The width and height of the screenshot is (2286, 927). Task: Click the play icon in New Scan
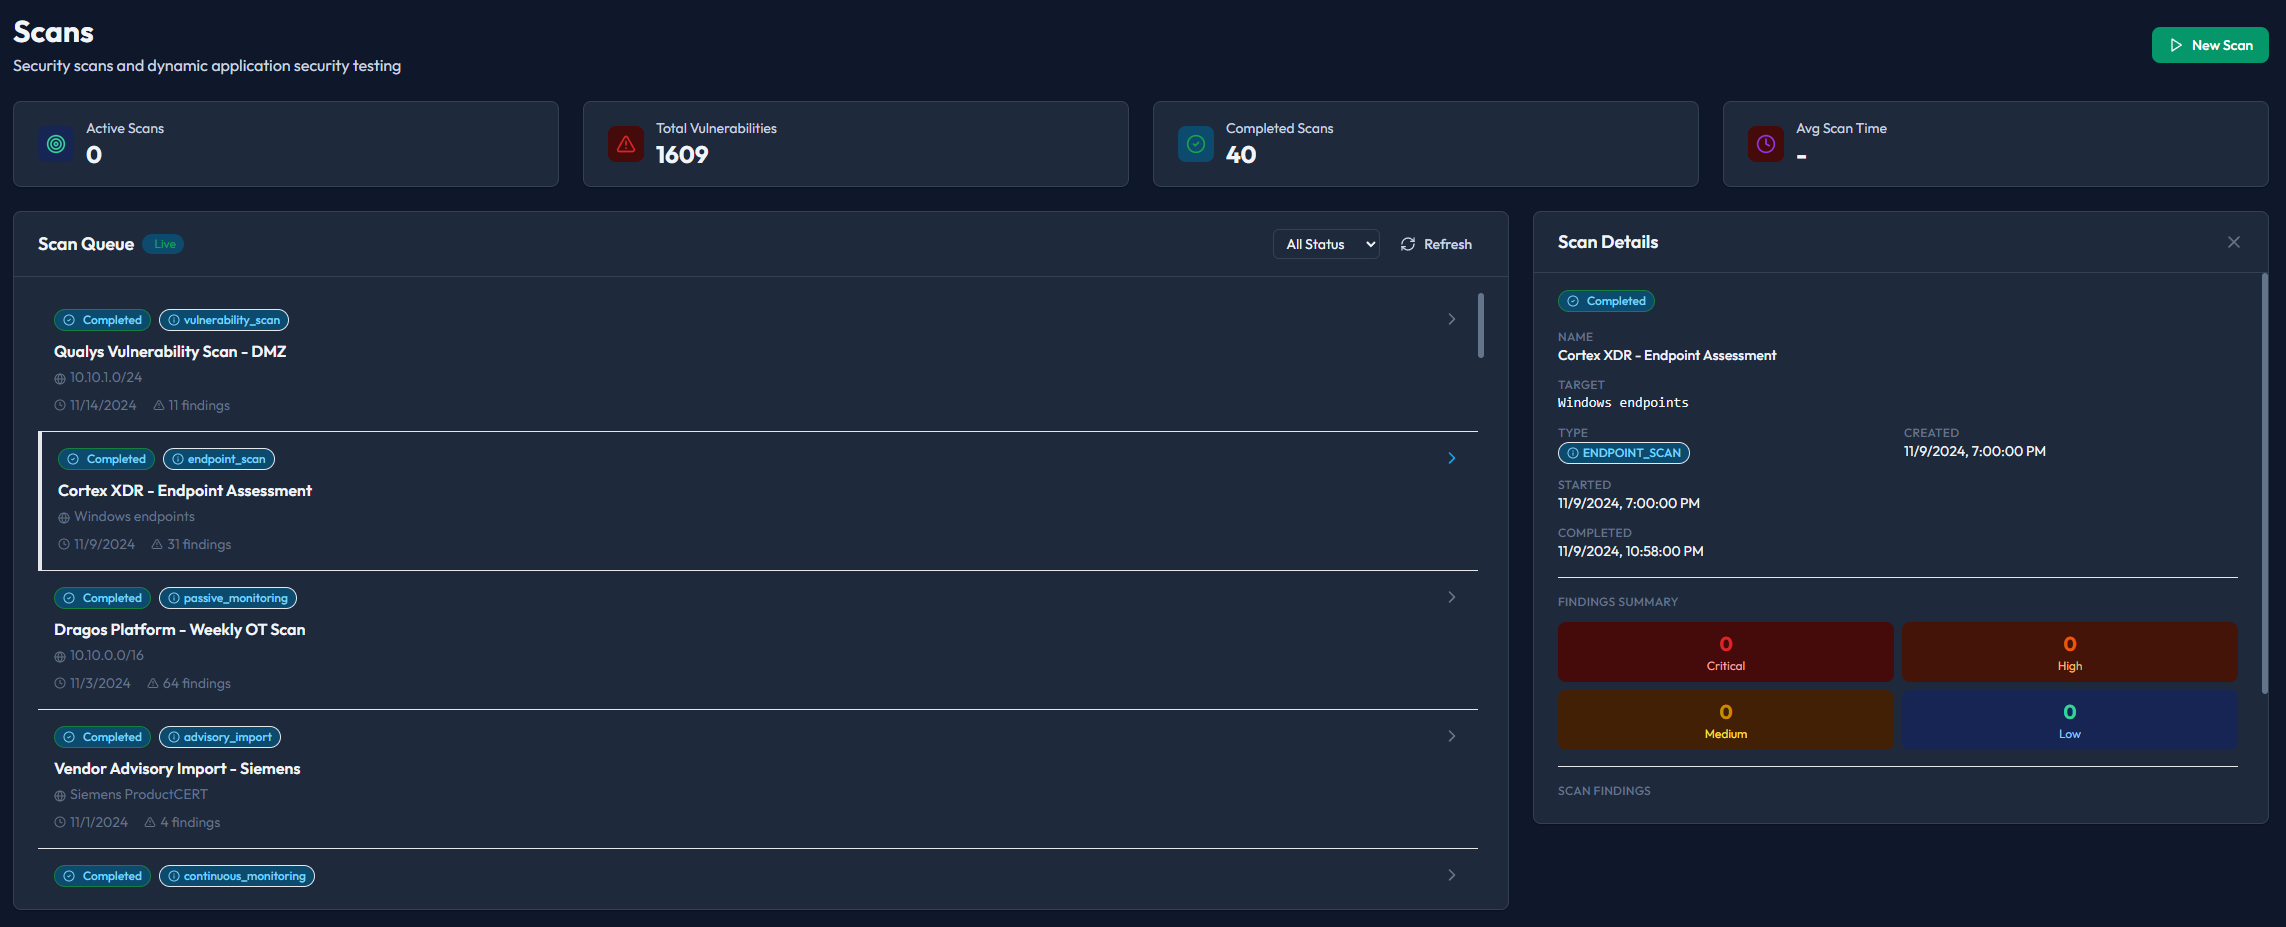point(2176,45)
